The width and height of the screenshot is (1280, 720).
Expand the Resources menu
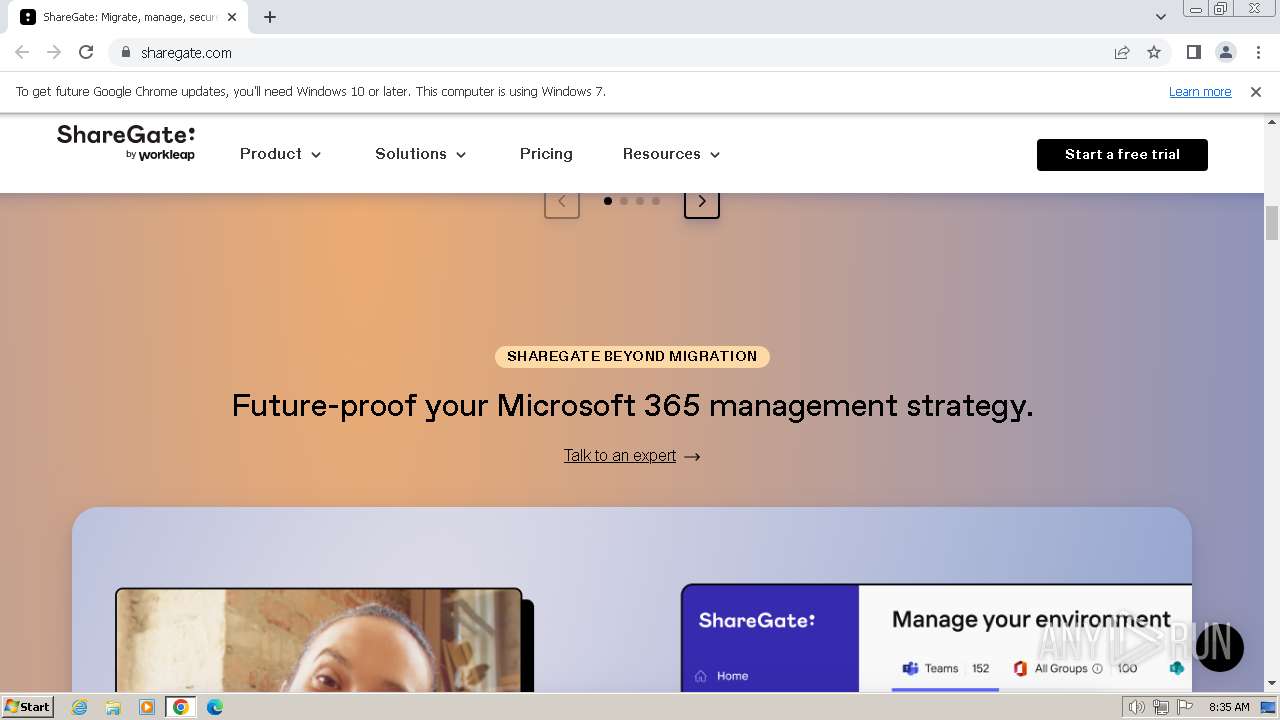coord(672,154)
